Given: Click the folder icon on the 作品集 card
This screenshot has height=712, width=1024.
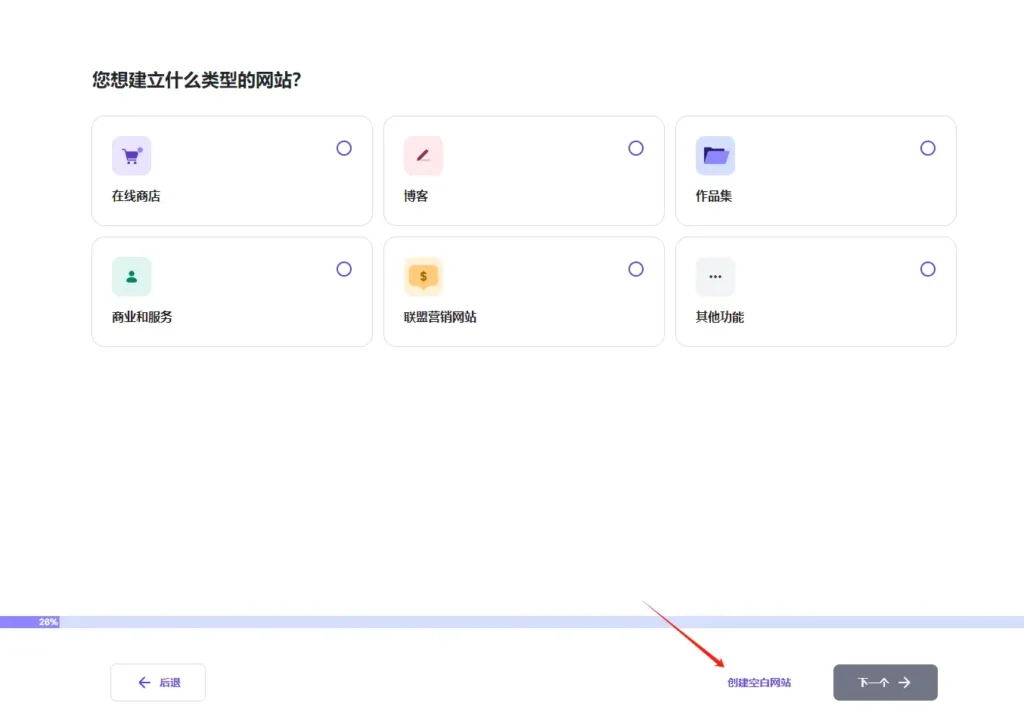Looking at the screenshot, I should coord(715,155).
